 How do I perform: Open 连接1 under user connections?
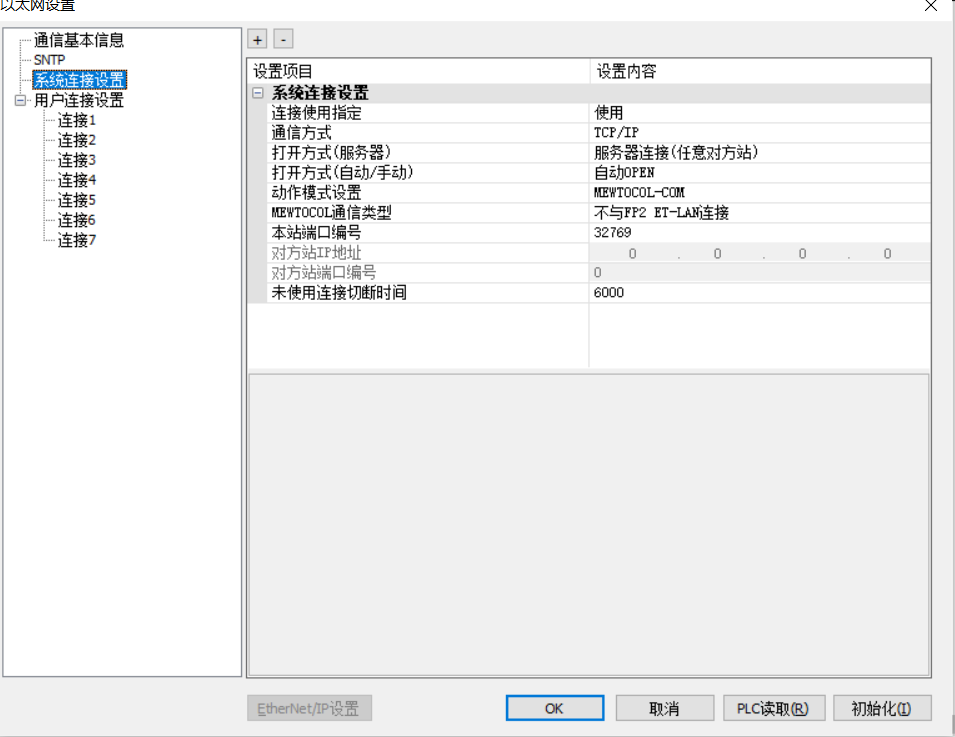[76, 121]
